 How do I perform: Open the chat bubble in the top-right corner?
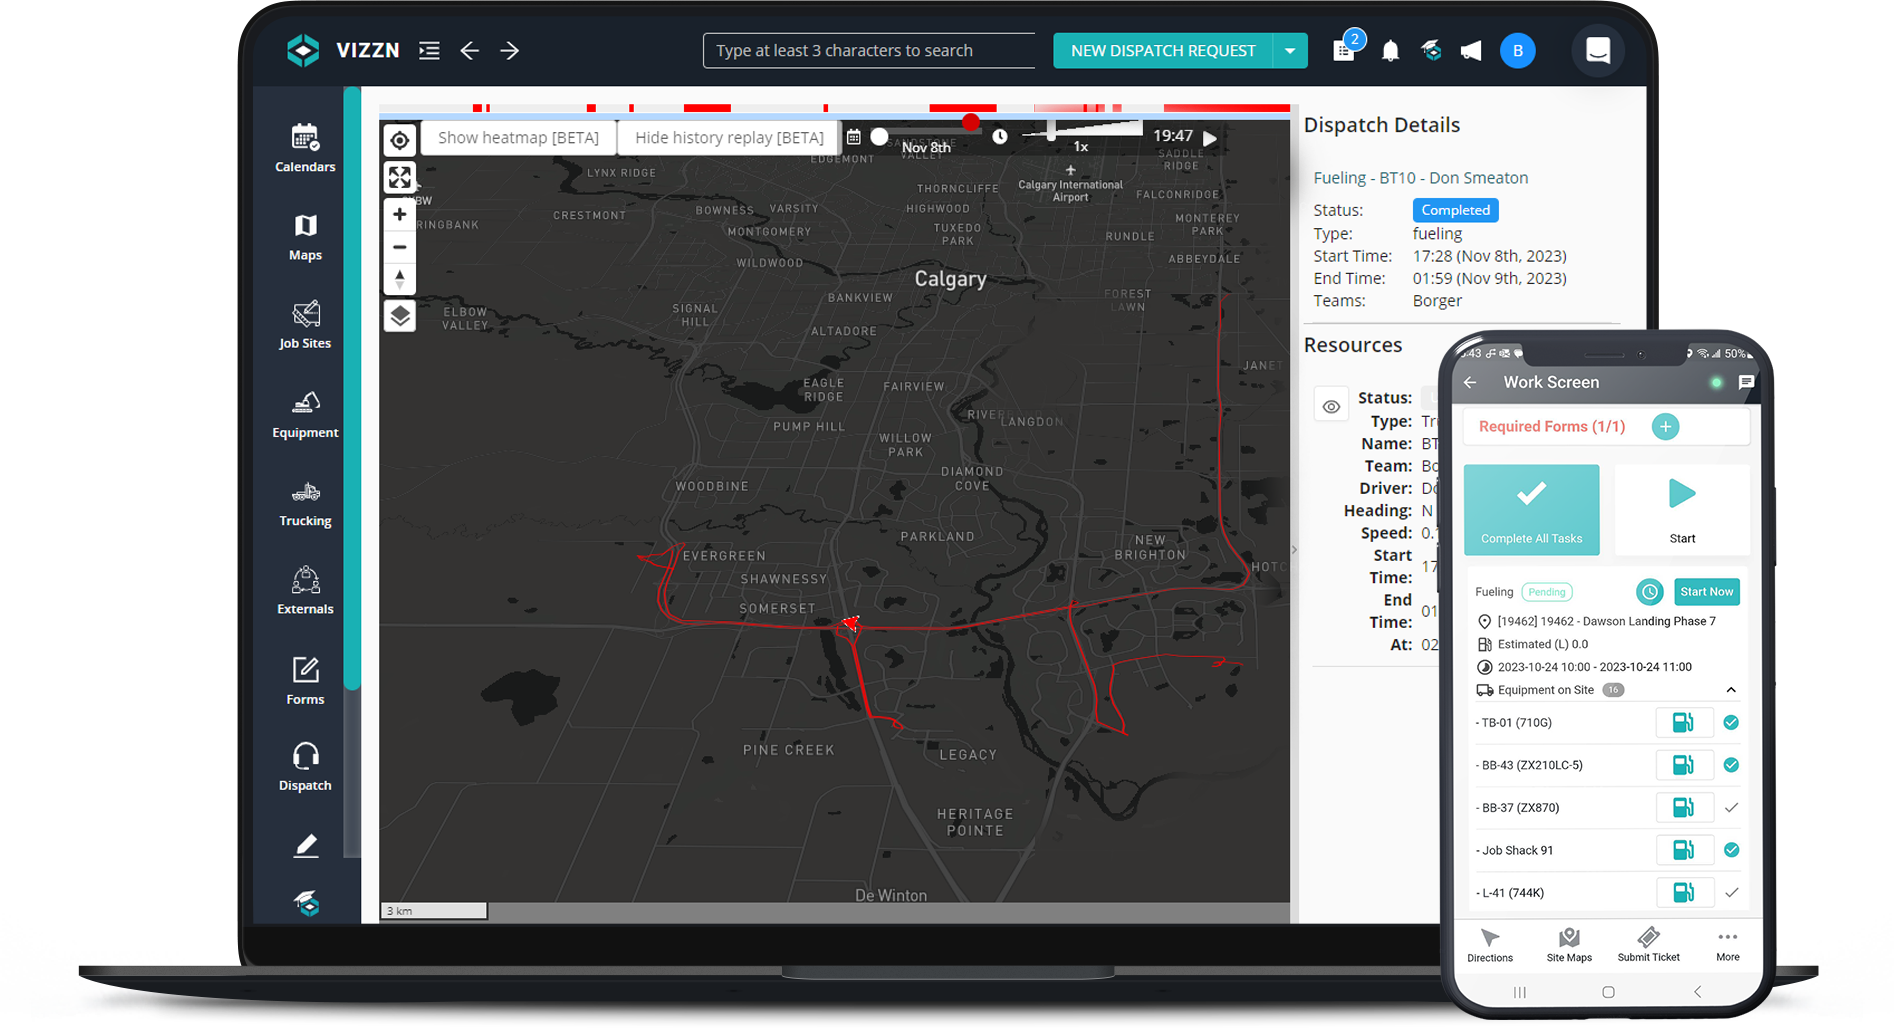coord(1597,50)
